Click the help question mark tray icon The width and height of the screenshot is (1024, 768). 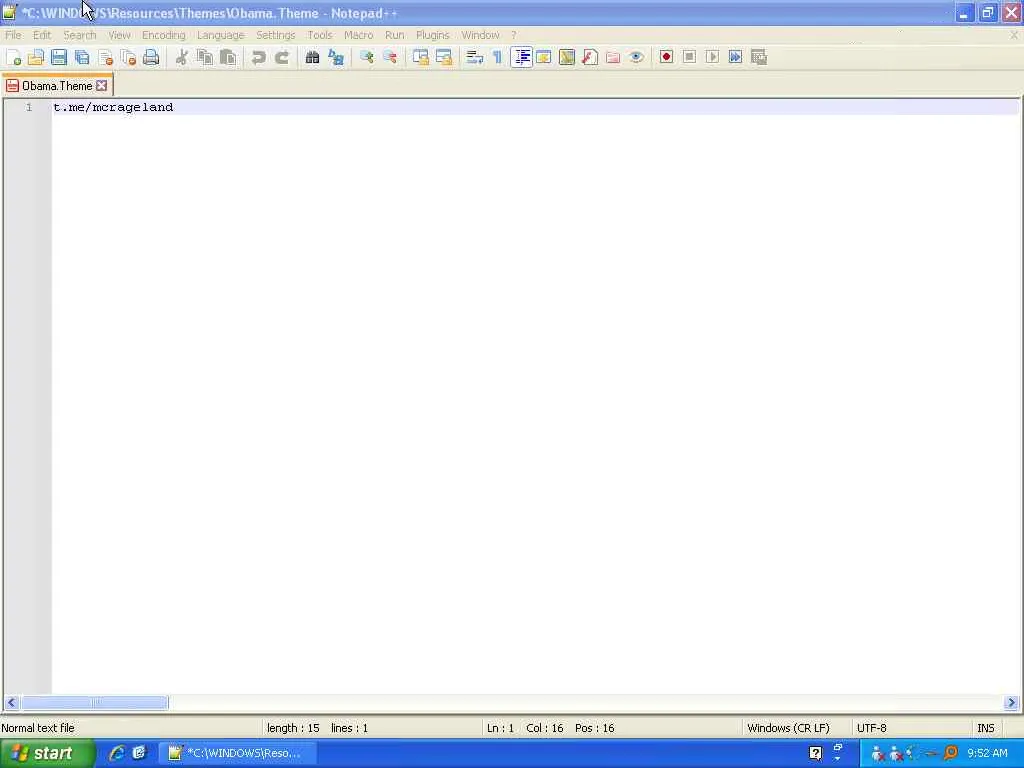(815, 754)
